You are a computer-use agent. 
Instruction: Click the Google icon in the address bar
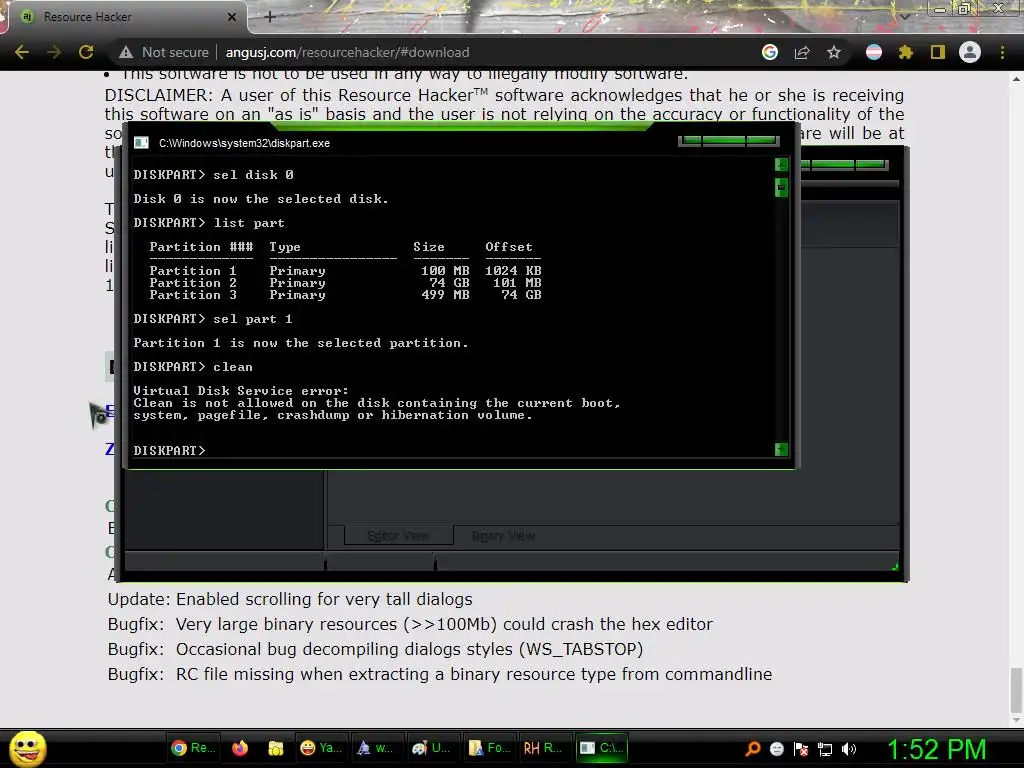pyautogui.click(x=770, y=52)
